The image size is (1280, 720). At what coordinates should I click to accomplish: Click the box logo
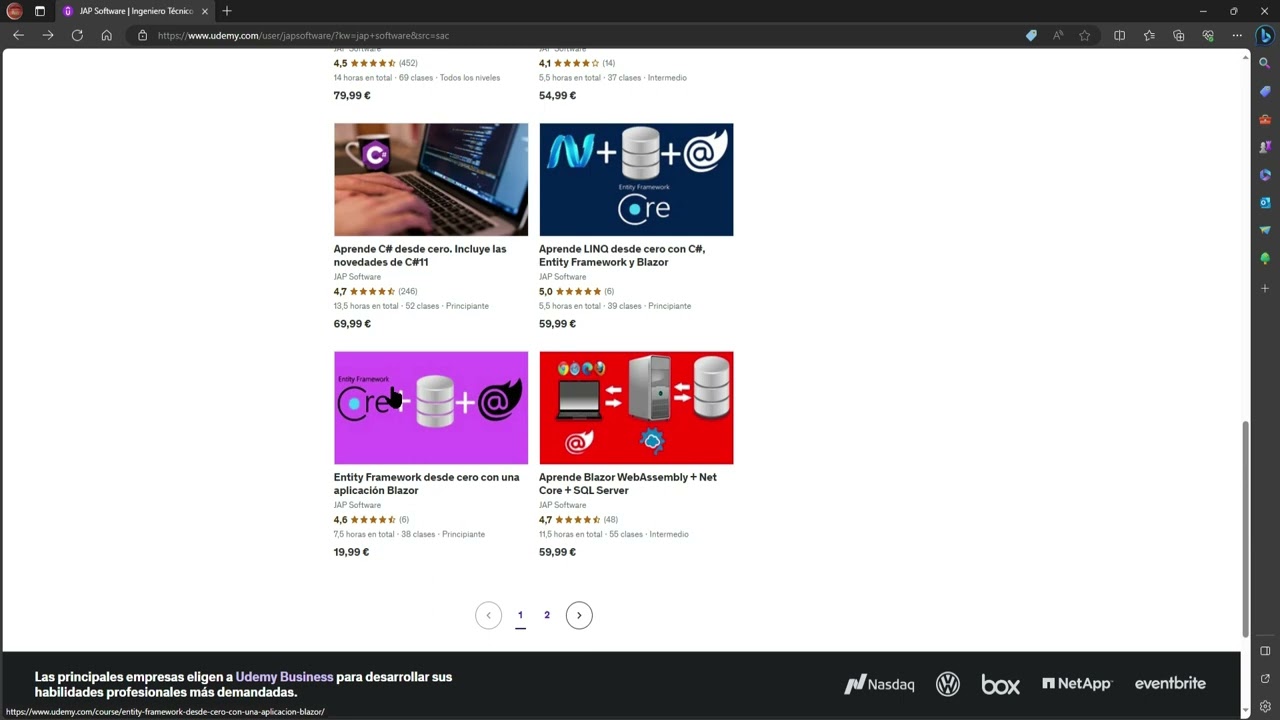pyautogui.click(x=1000, y=684)
